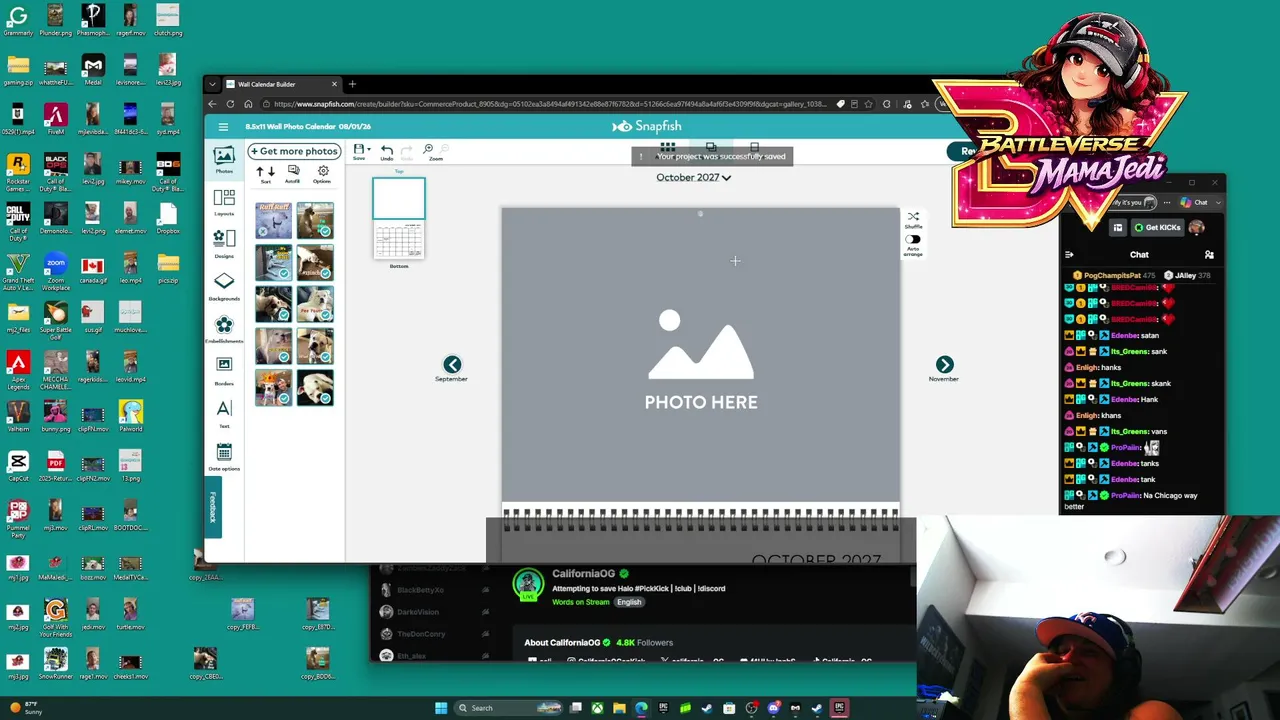Expand the October 2027 month dropdown
1280x720 pixels.
coord(693,177)
